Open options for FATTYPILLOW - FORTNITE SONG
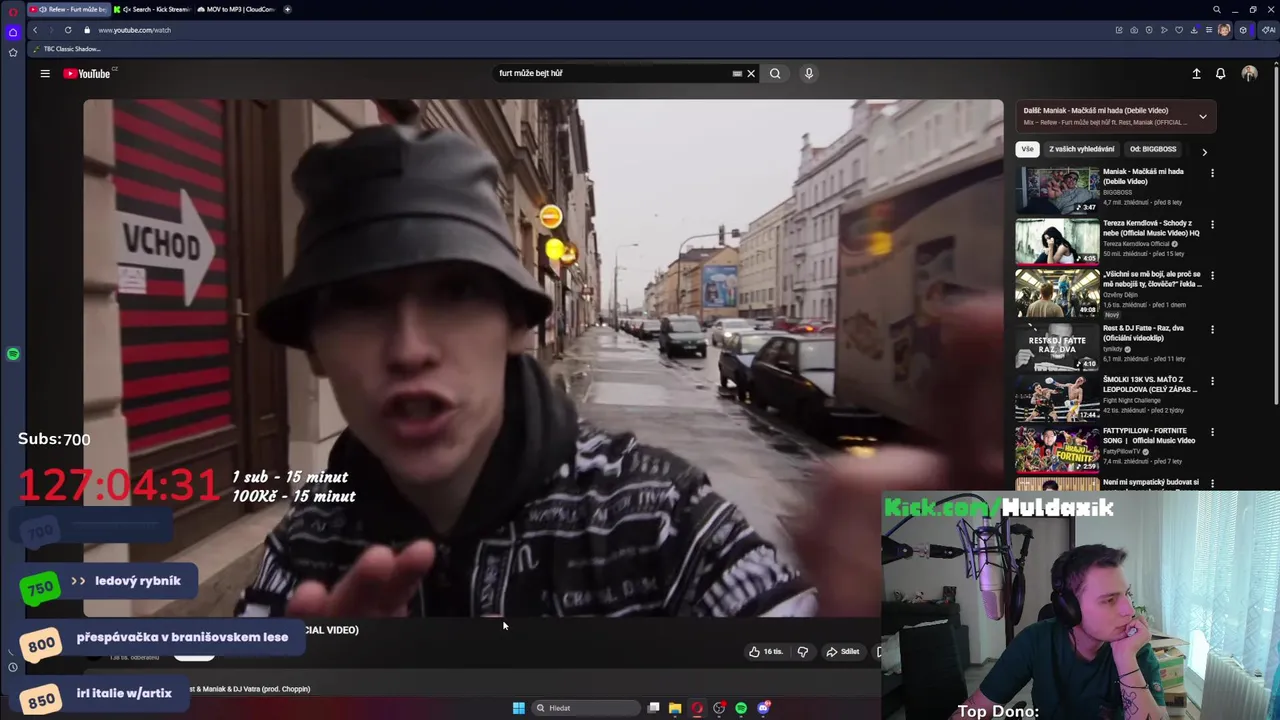Viewport: 1280px width, 720px height. coord(1212,433)
